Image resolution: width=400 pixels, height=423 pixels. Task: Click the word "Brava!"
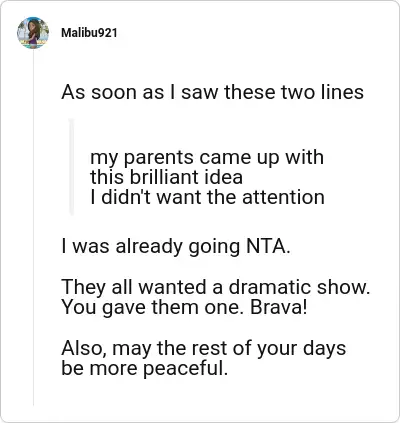278,307
